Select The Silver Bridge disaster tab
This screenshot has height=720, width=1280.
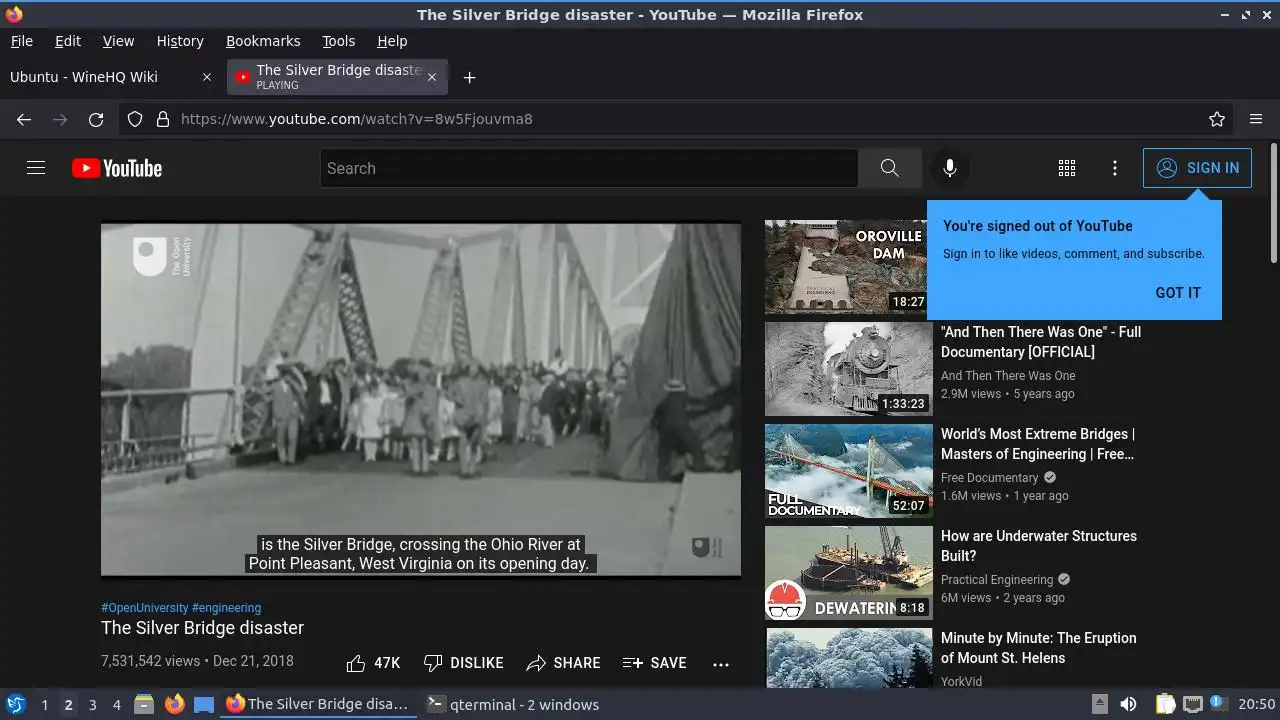(x=337, y=77)
